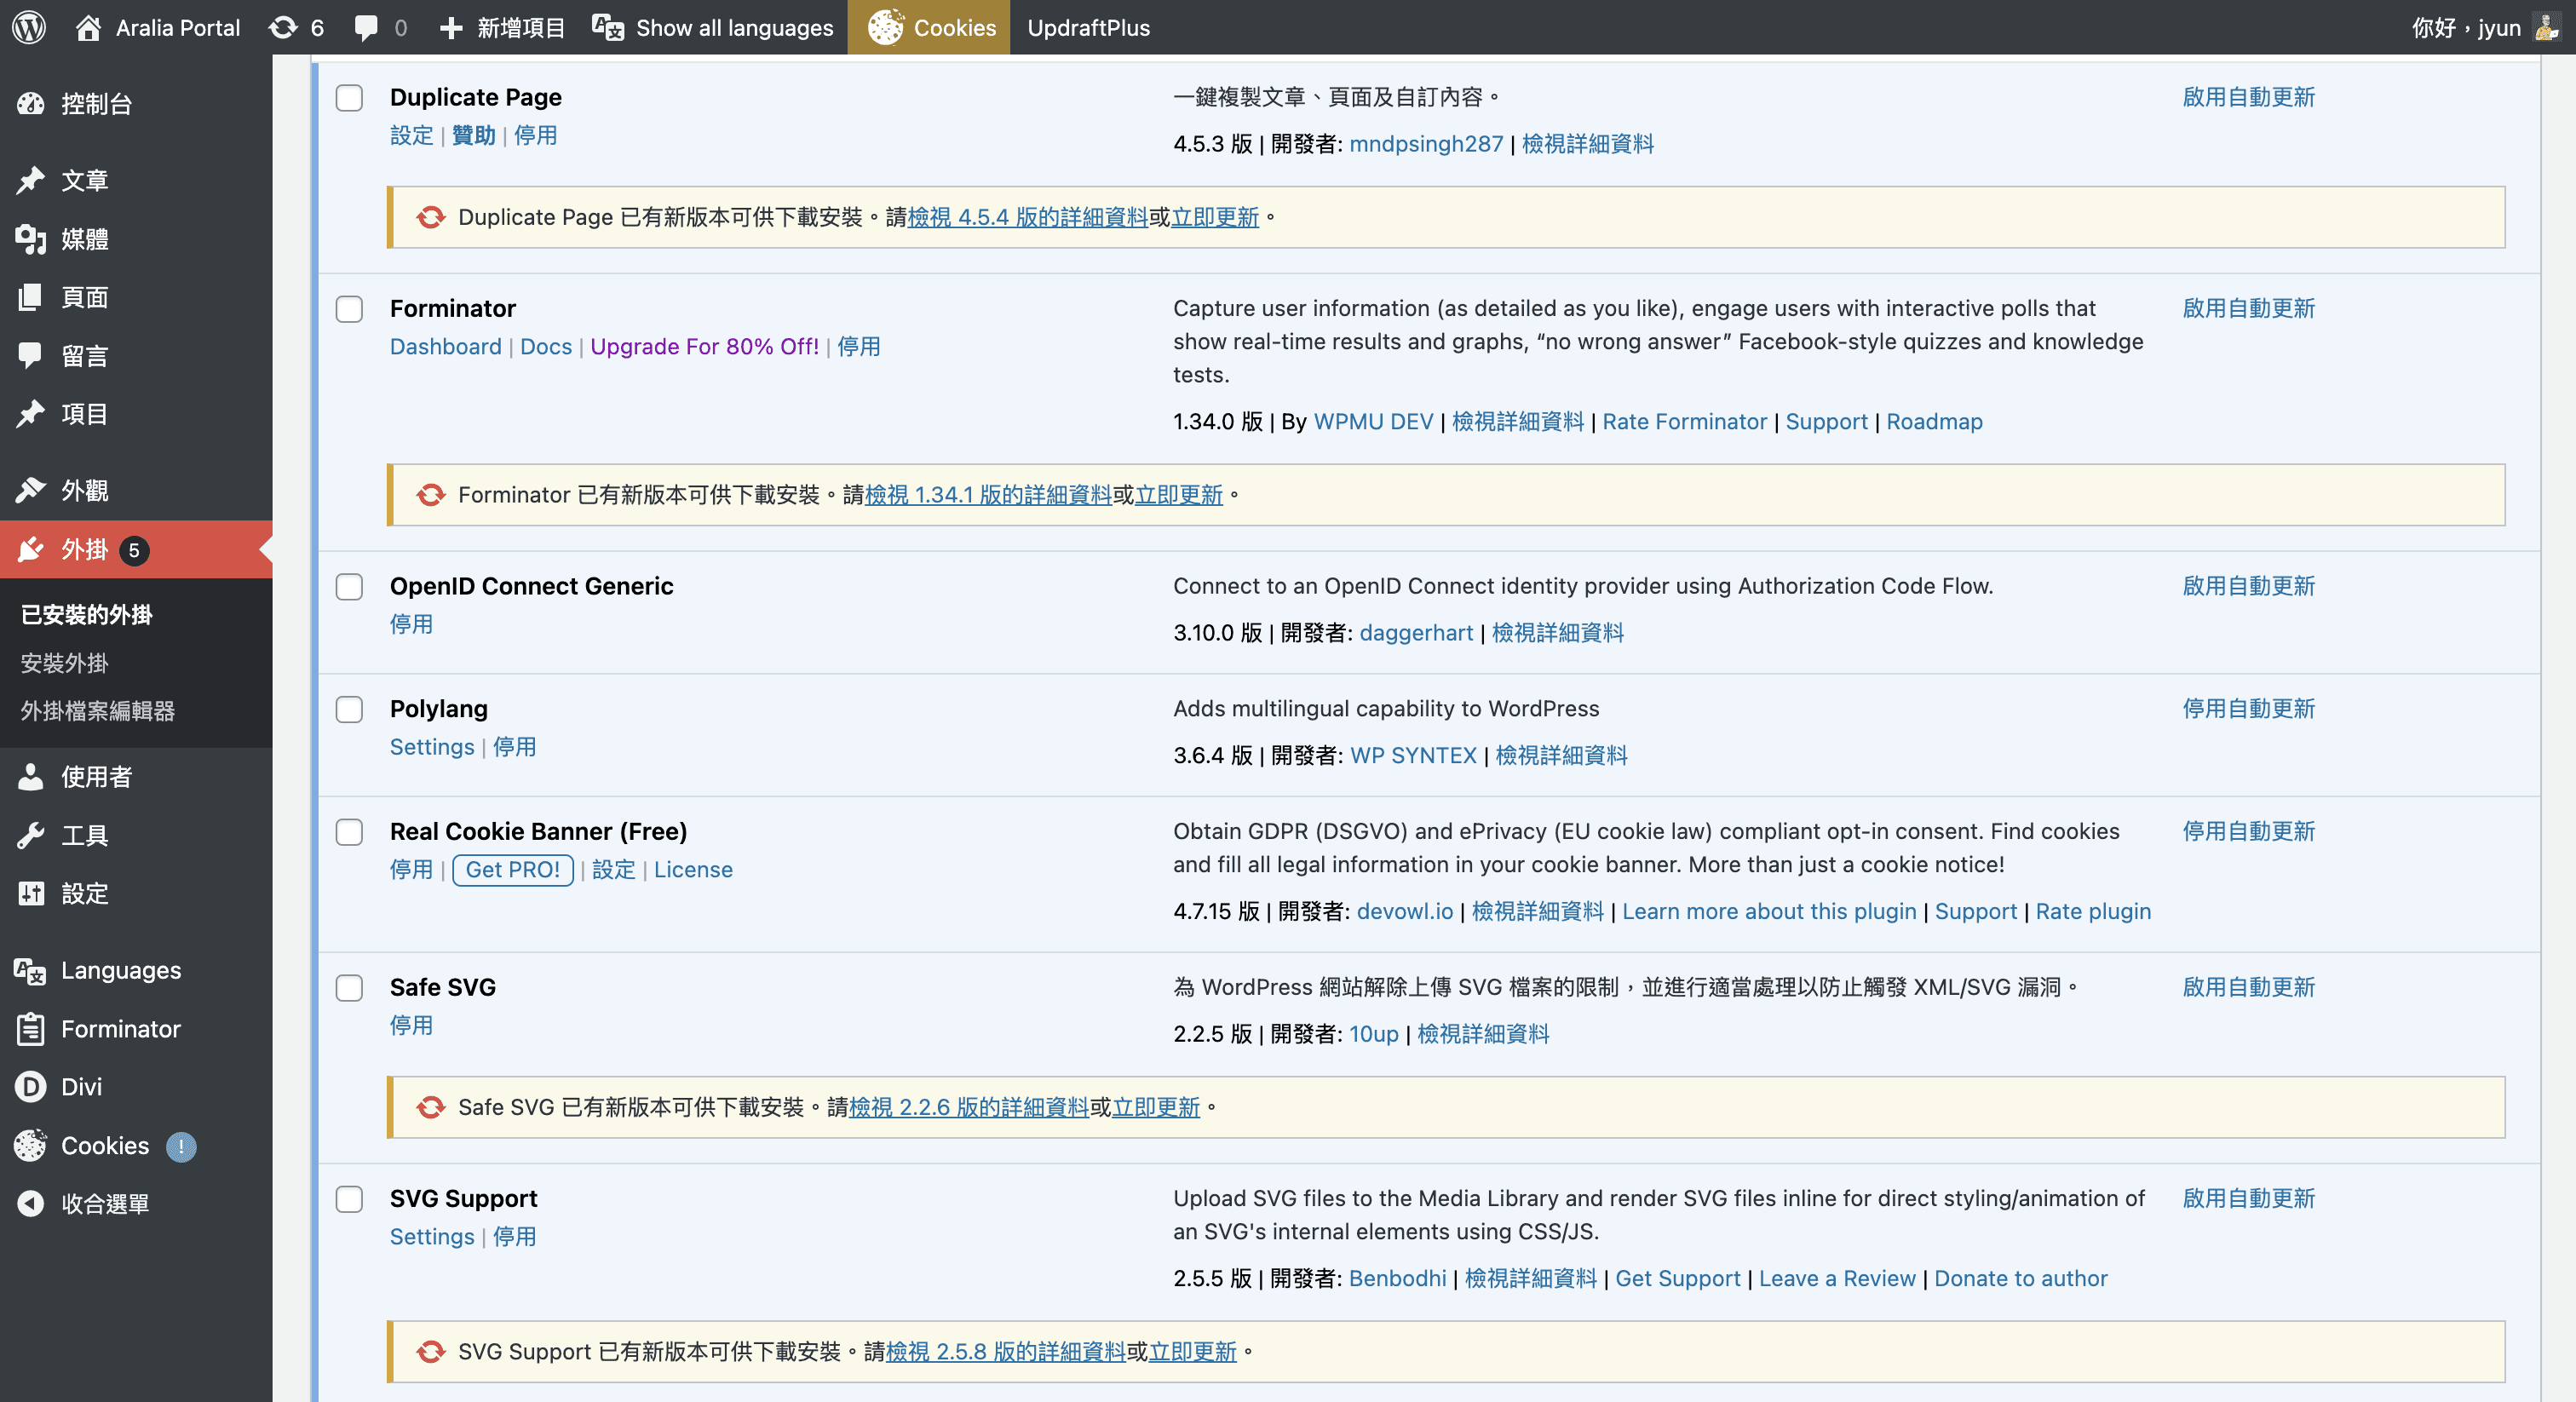Open 外掛檔案編輯器 submenu item

98,711
